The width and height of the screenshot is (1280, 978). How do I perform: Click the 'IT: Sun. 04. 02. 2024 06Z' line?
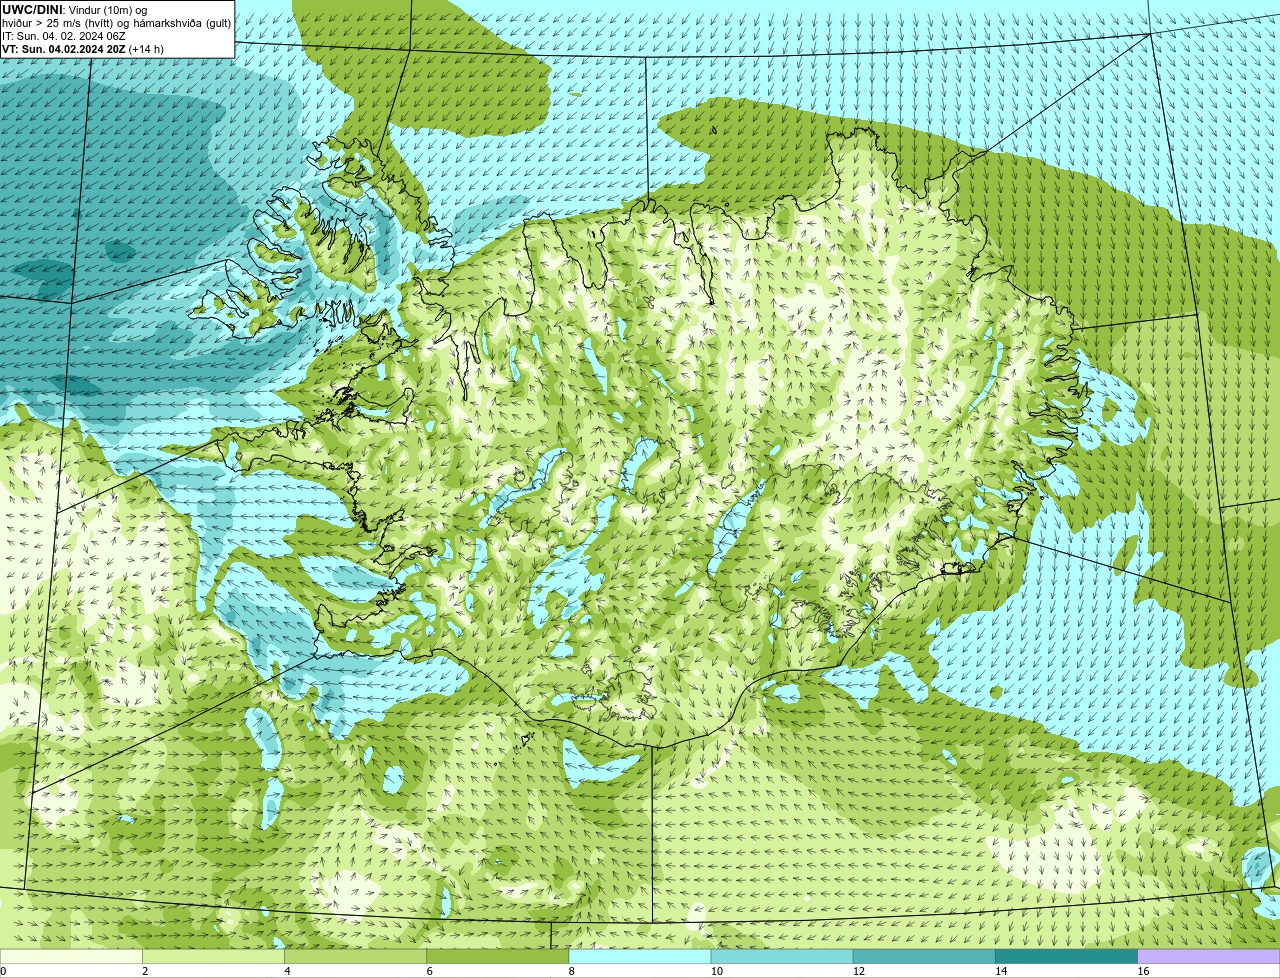click(x=64, y=36)
